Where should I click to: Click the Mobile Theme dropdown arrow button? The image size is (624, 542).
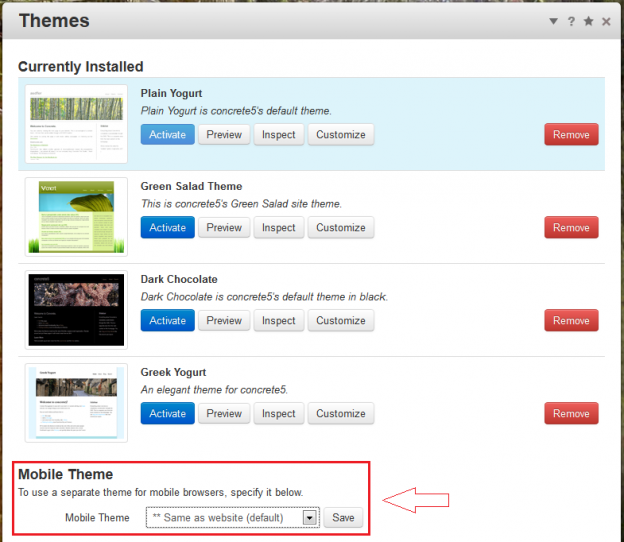310,518
